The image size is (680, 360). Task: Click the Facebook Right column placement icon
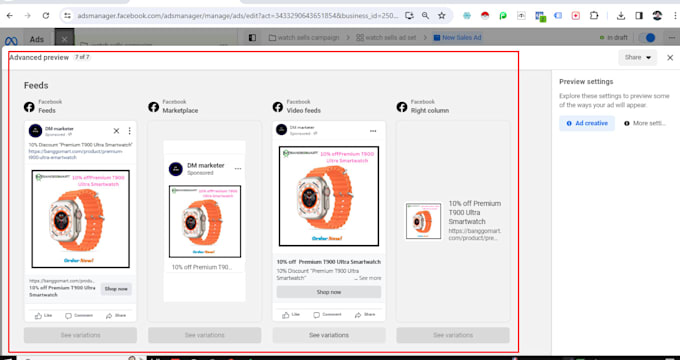coord(402,107)
